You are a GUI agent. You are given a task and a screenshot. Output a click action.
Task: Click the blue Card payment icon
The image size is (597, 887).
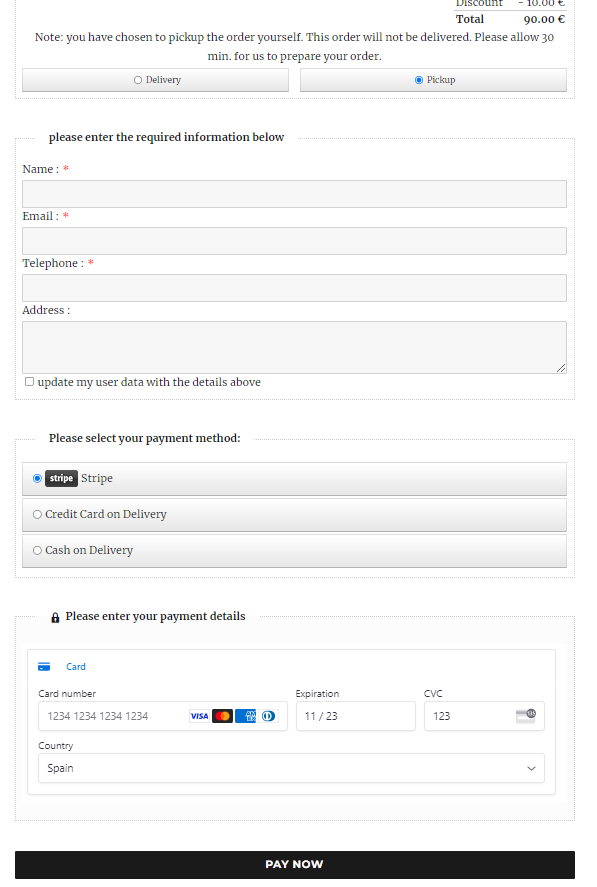44,667
